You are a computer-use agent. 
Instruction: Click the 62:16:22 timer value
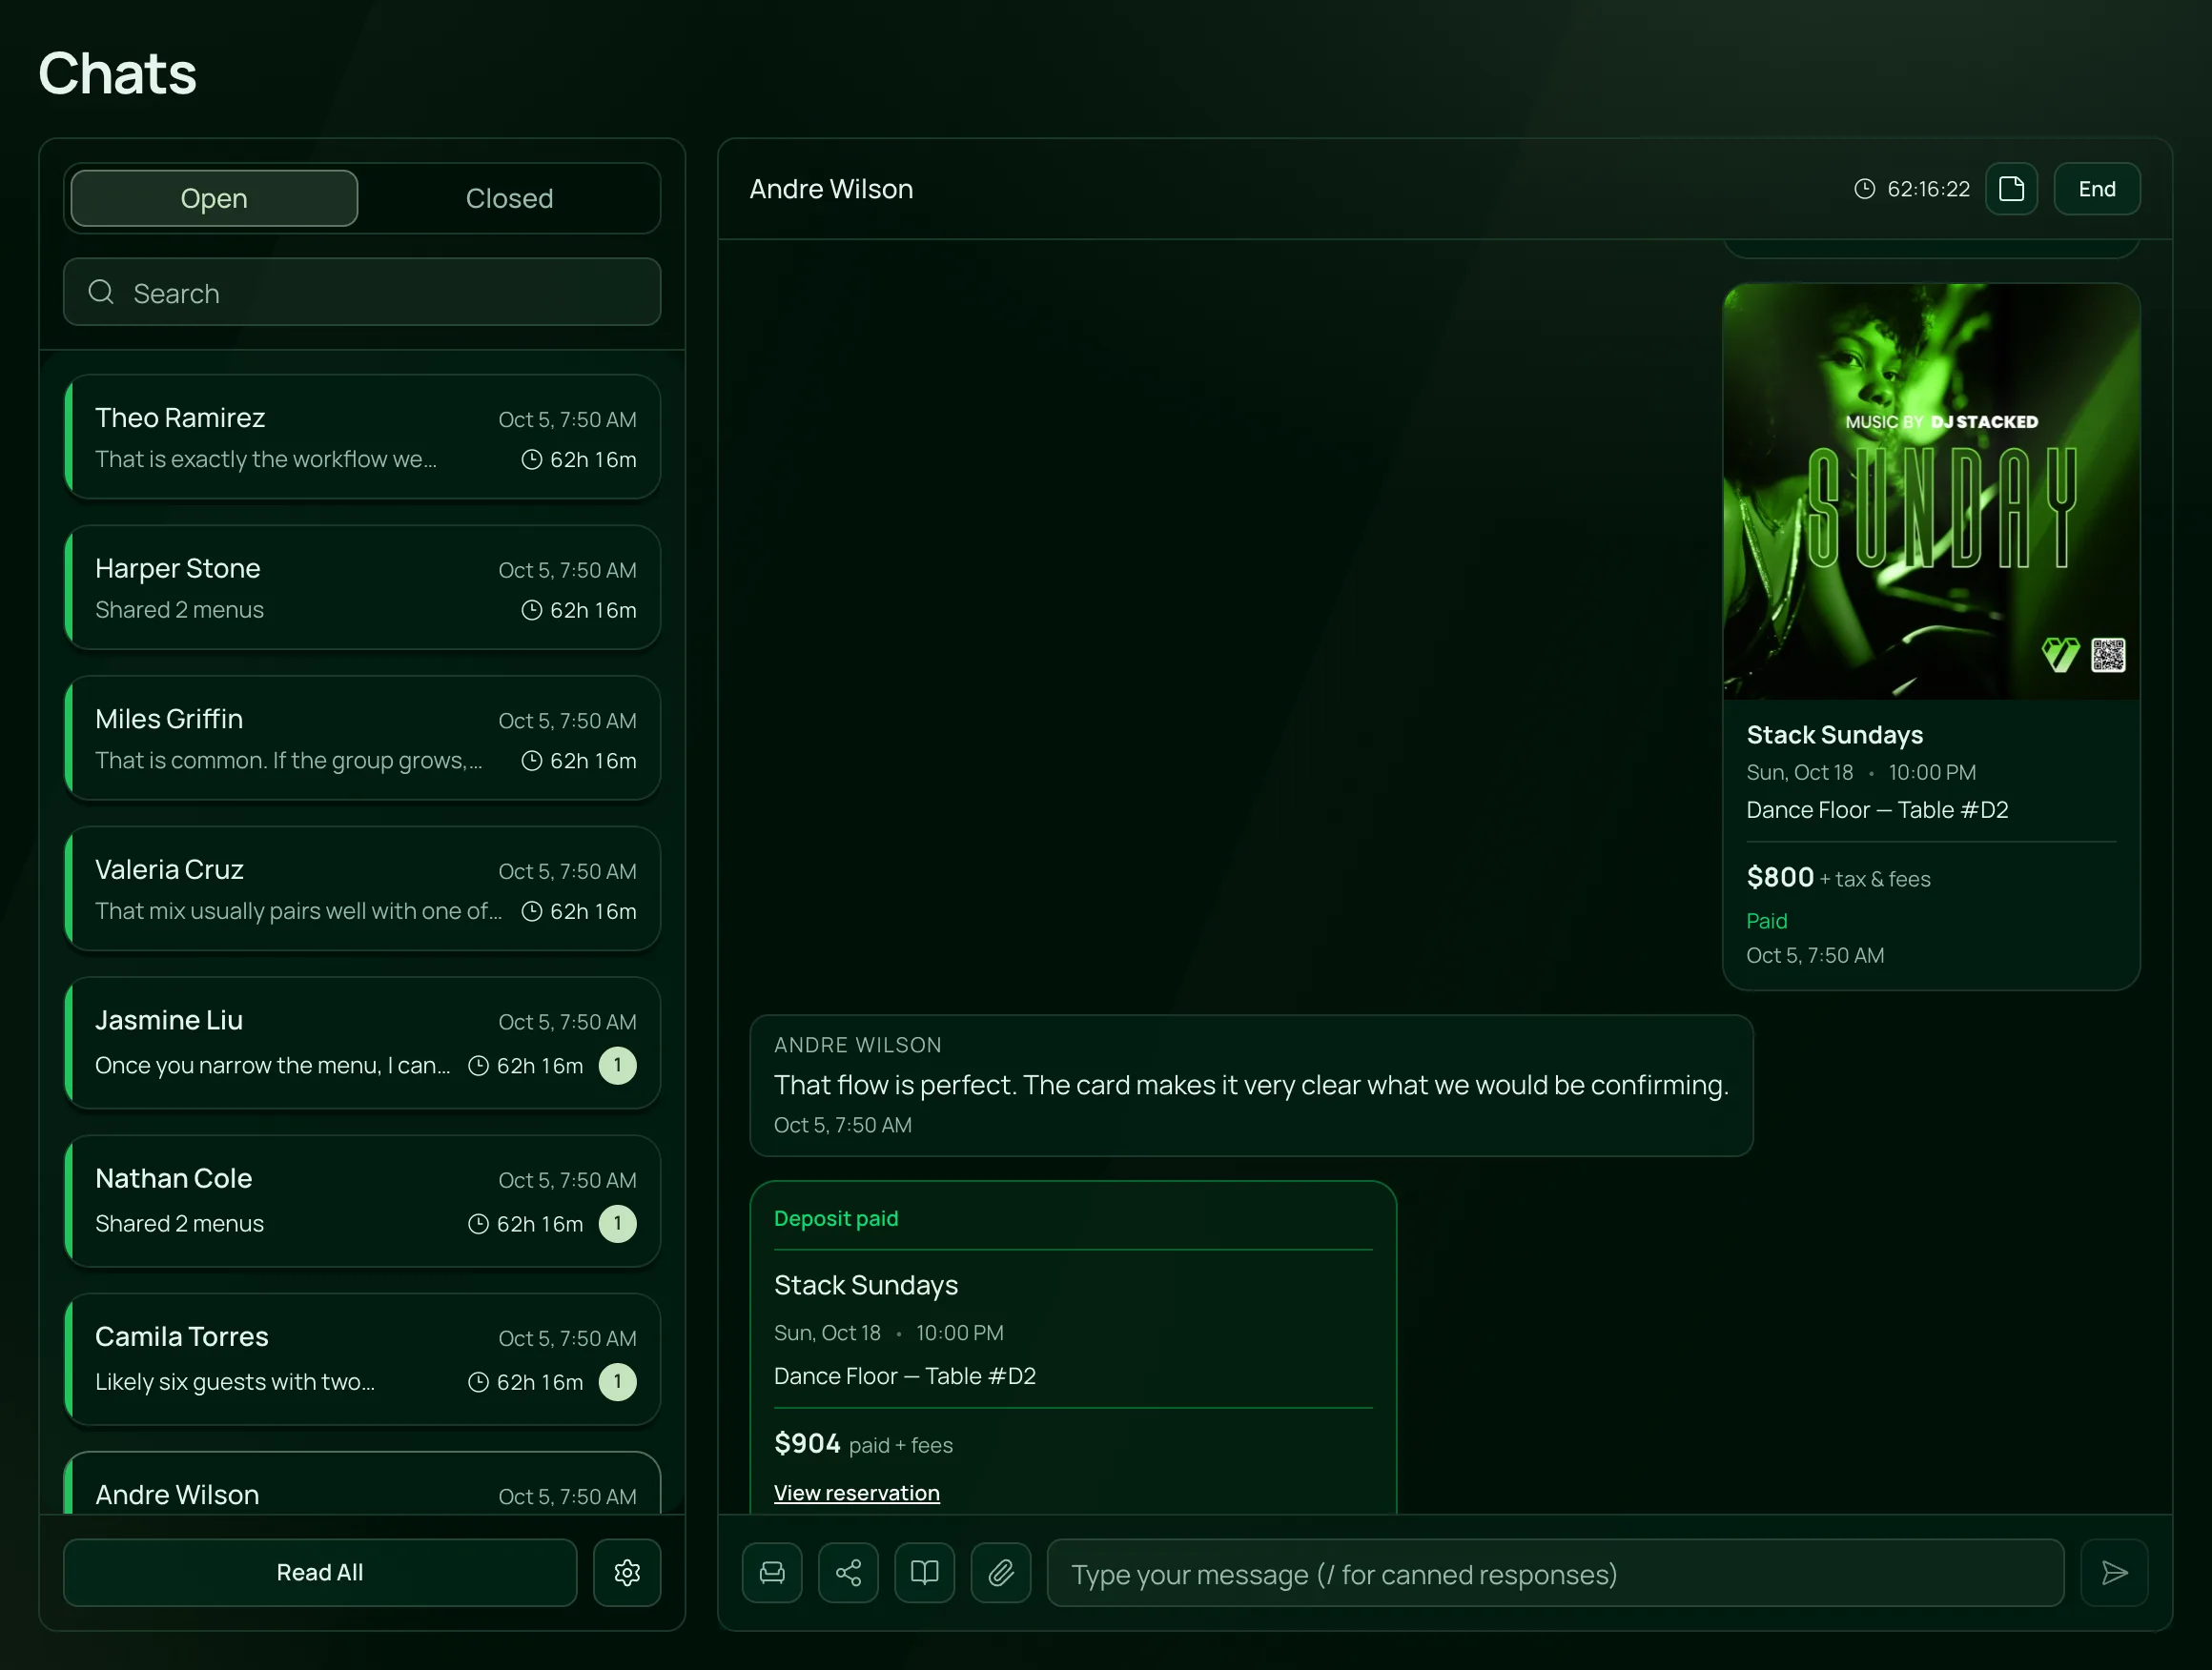(x=1928, y=189)
